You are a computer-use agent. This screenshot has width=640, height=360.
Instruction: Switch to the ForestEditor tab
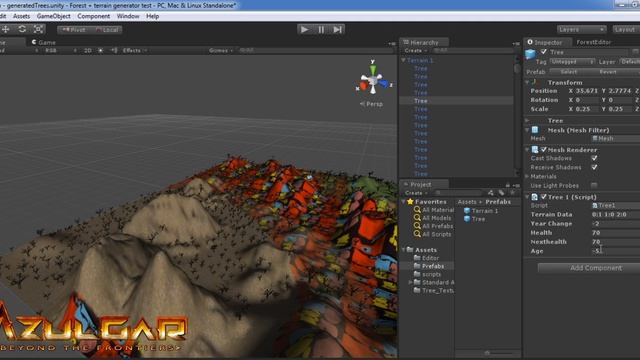593,42
